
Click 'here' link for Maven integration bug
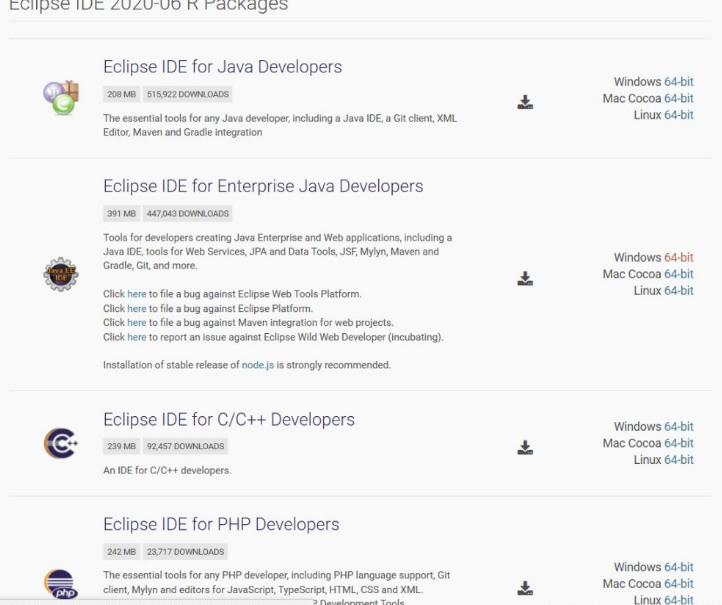click(137, 322)
